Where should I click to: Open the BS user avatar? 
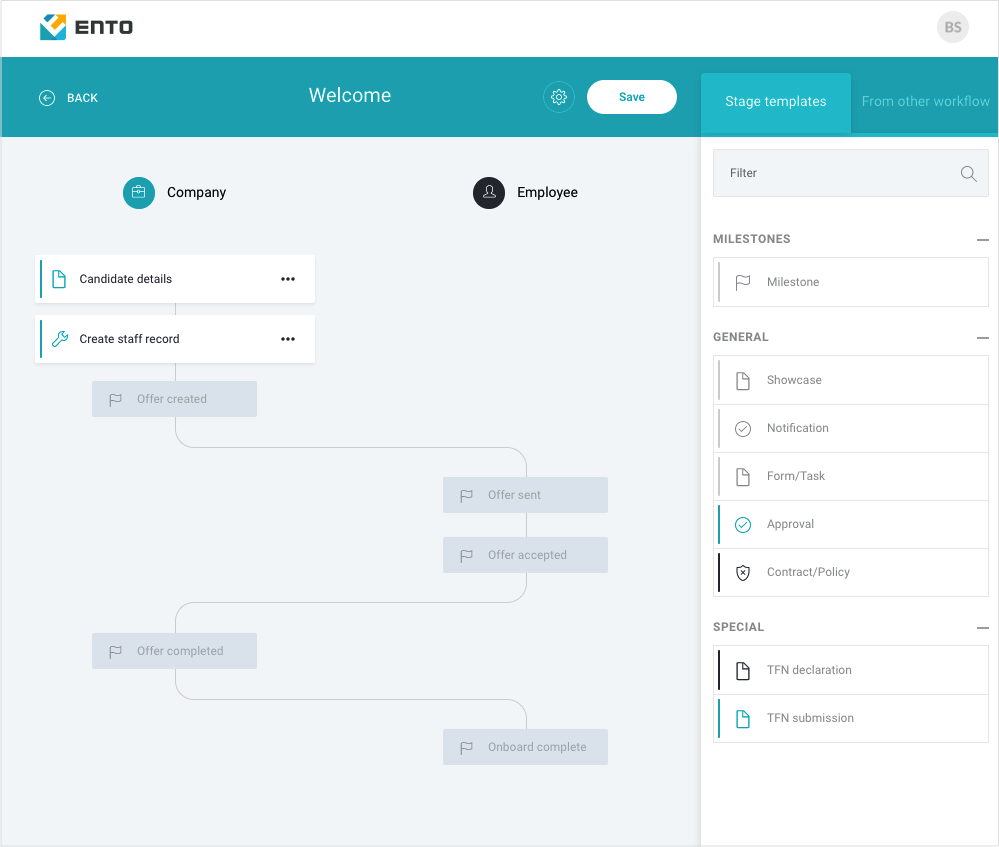pos(952,27)
